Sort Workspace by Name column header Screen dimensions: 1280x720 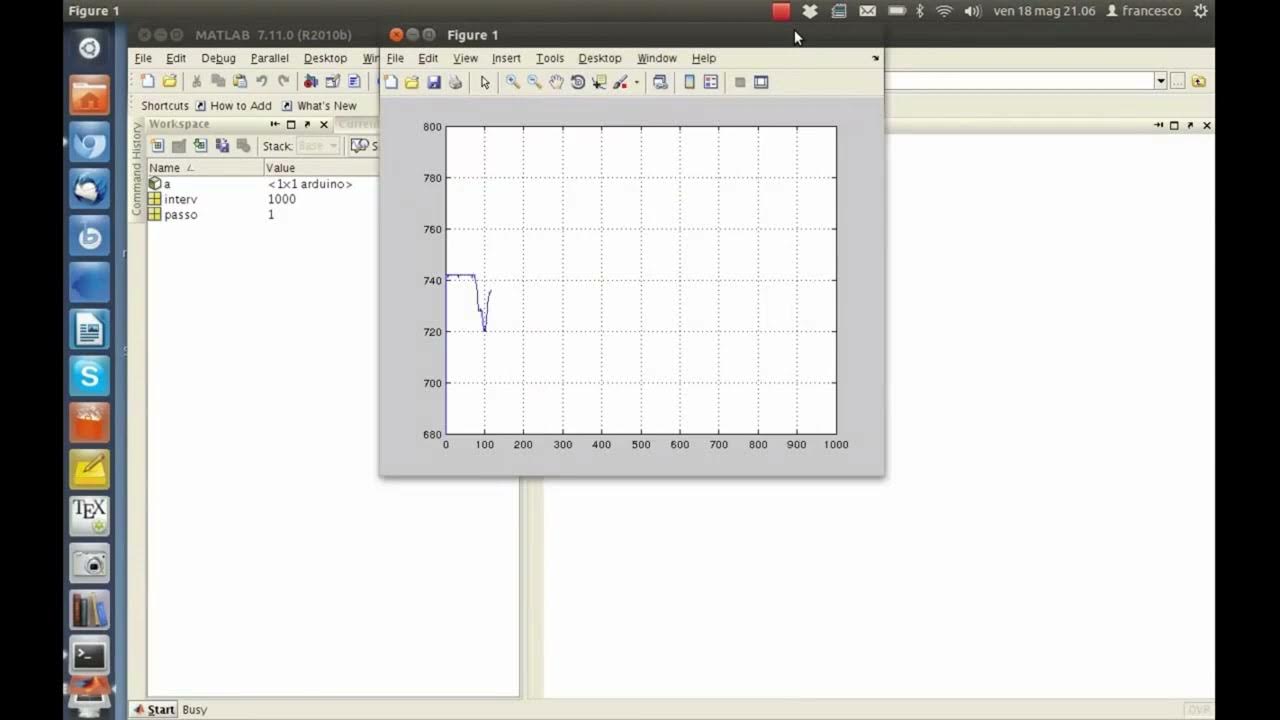tap(205, 168)
